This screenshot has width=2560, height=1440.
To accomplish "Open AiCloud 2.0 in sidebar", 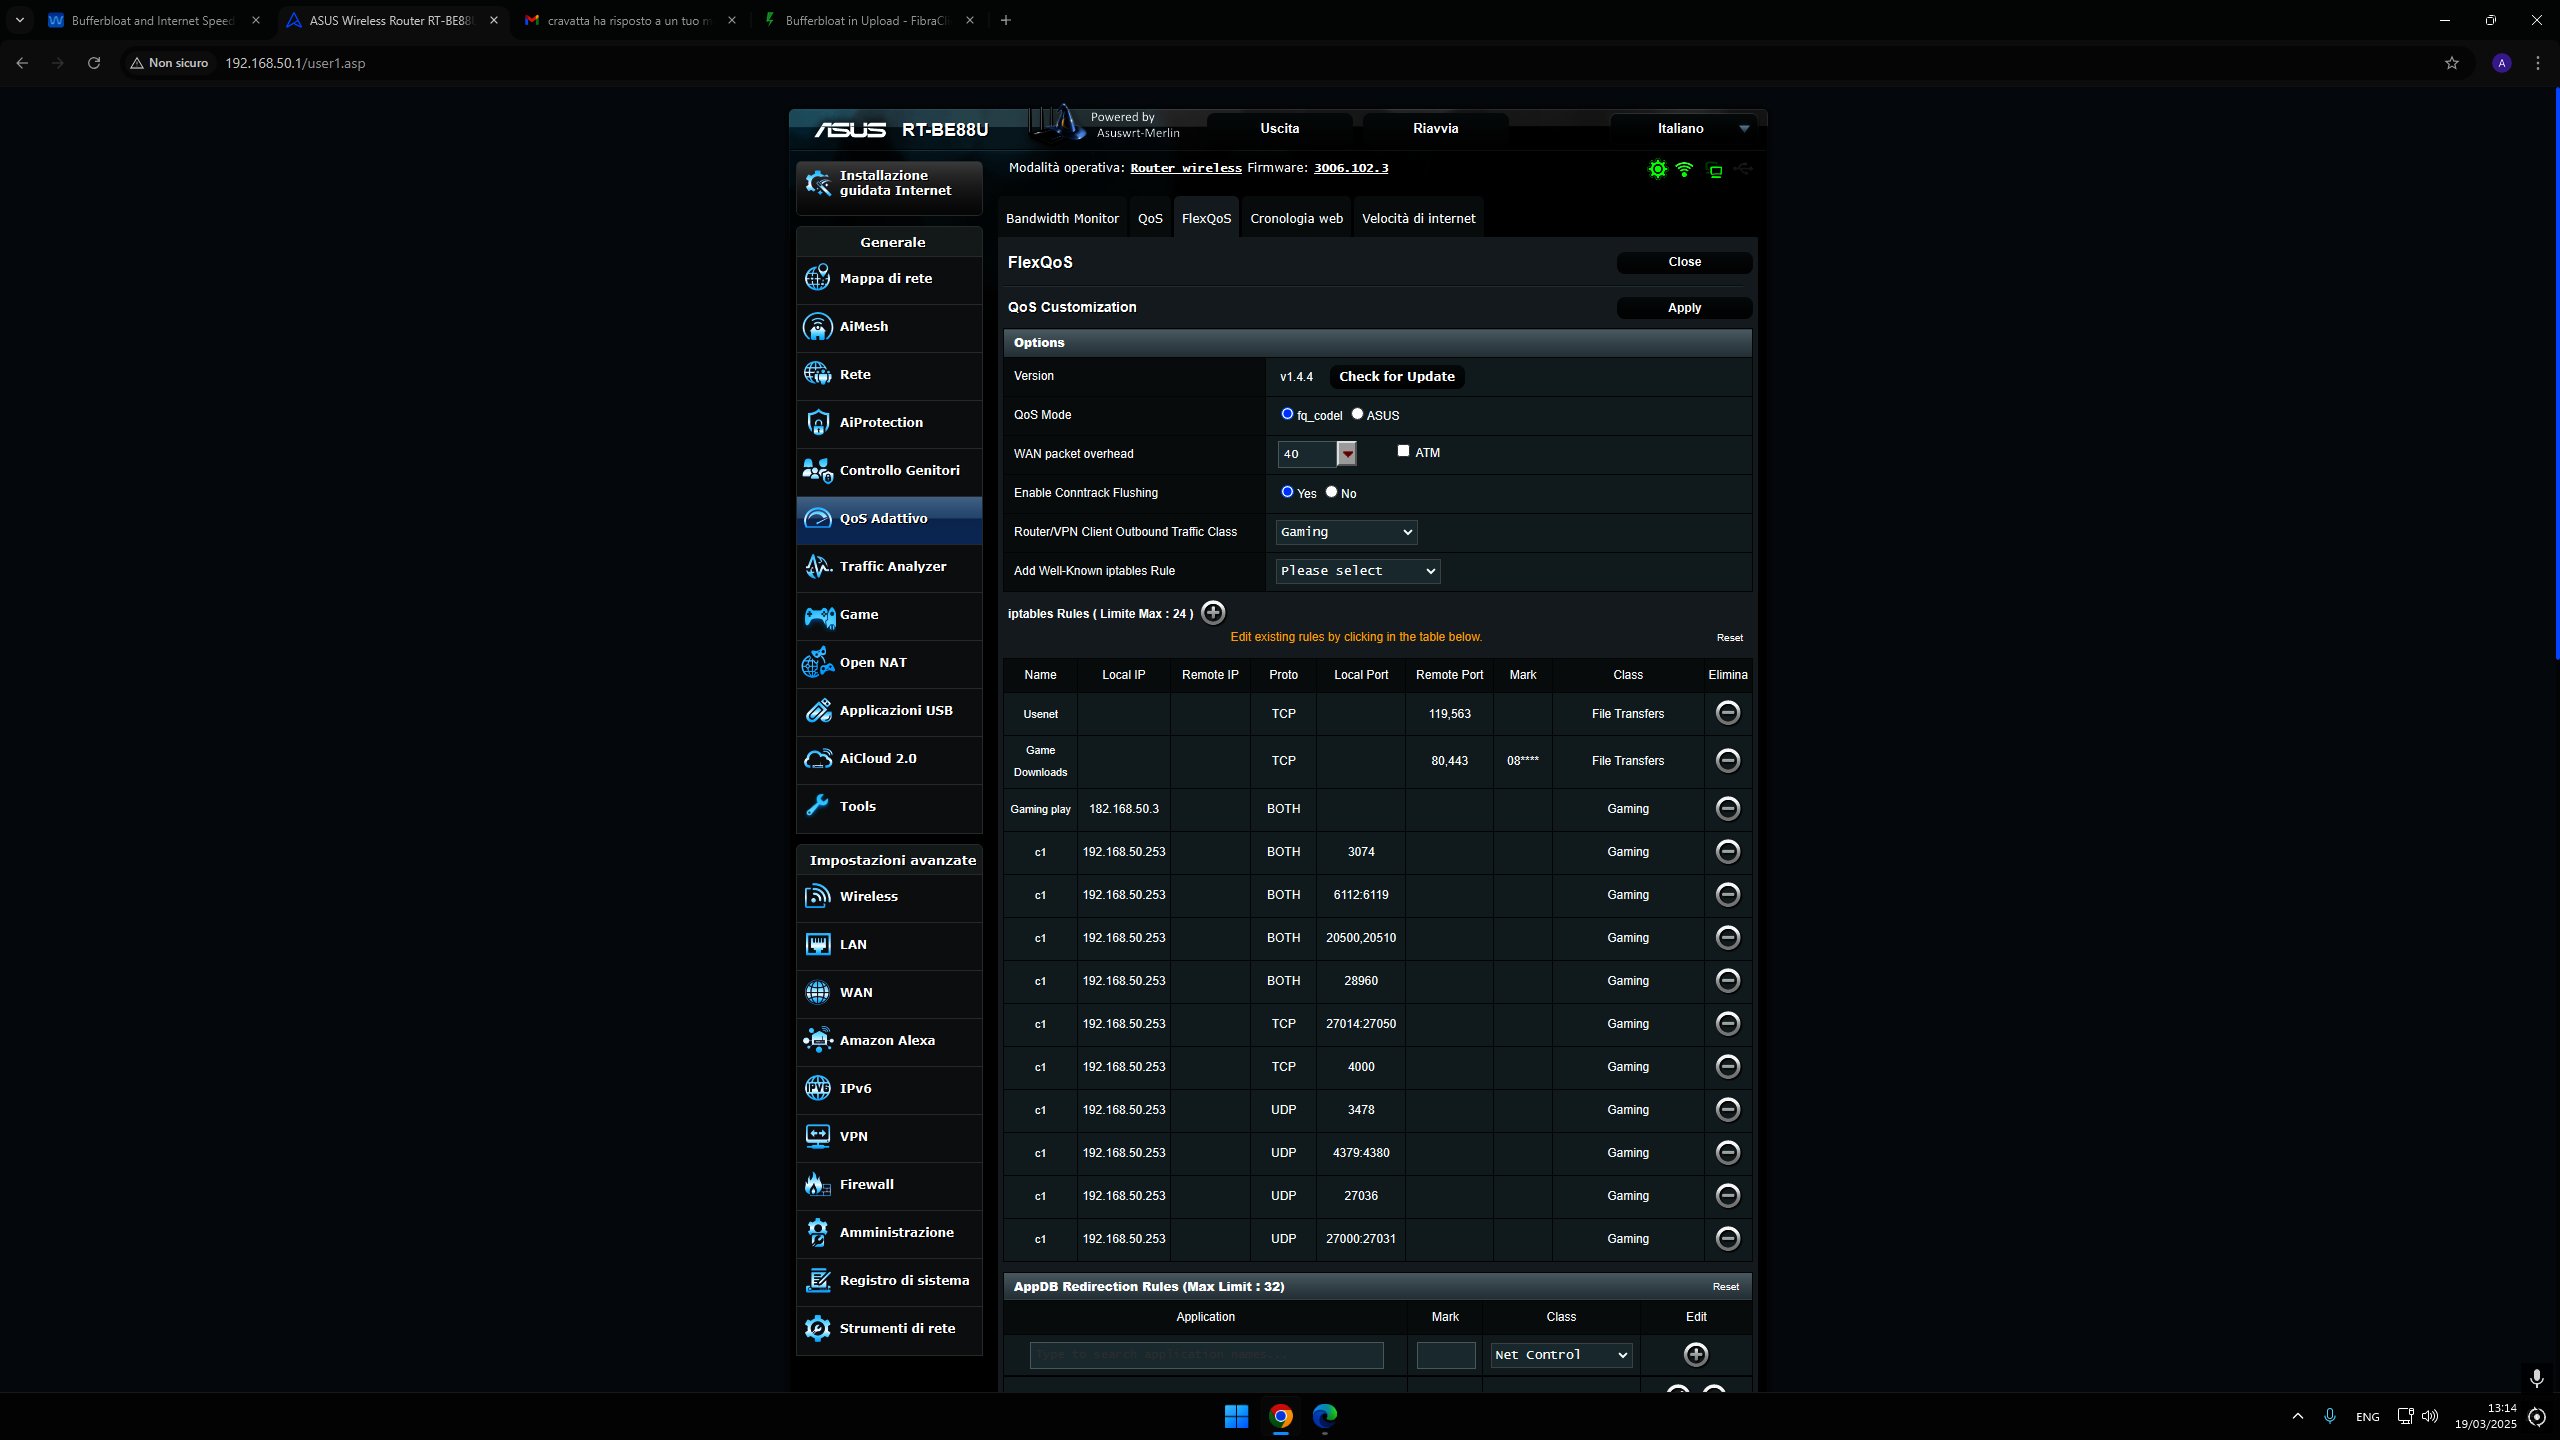I will [889, 759].
